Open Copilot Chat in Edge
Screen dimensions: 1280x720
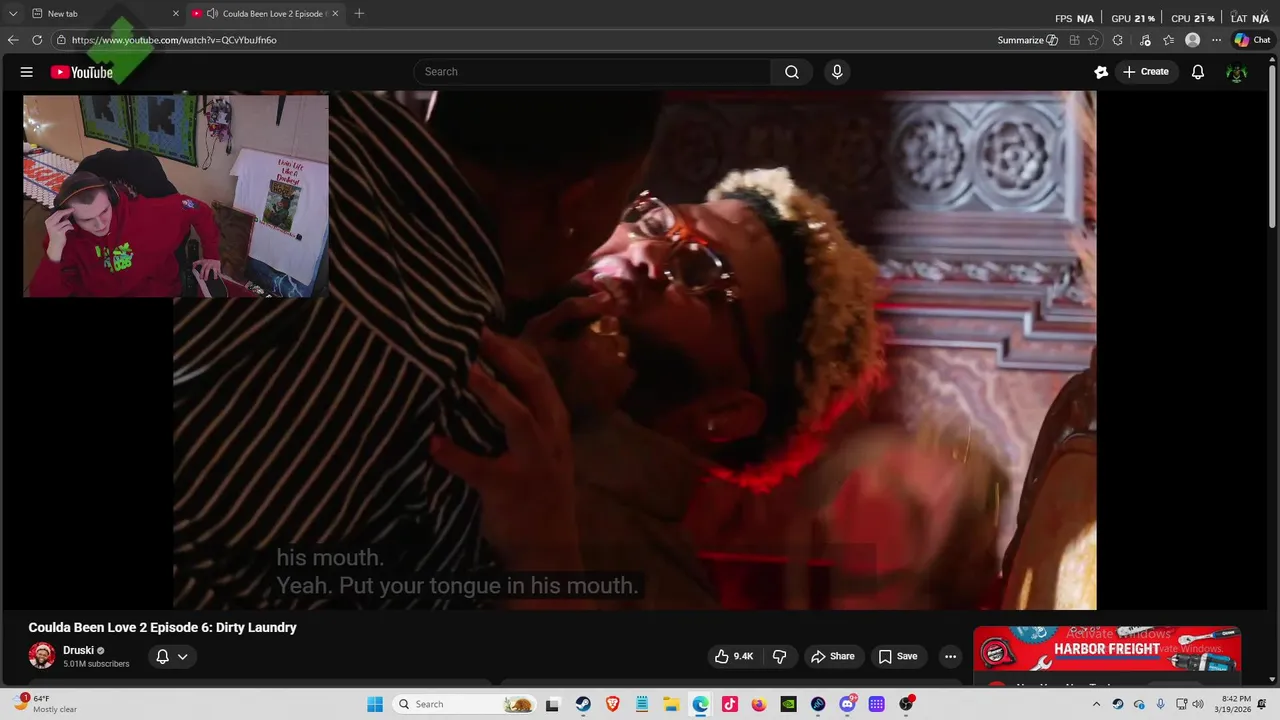1252,40
